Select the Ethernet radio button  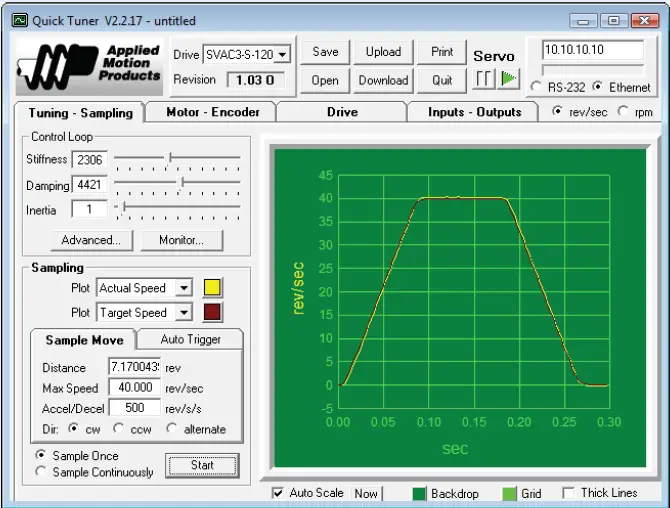[598, 86]
